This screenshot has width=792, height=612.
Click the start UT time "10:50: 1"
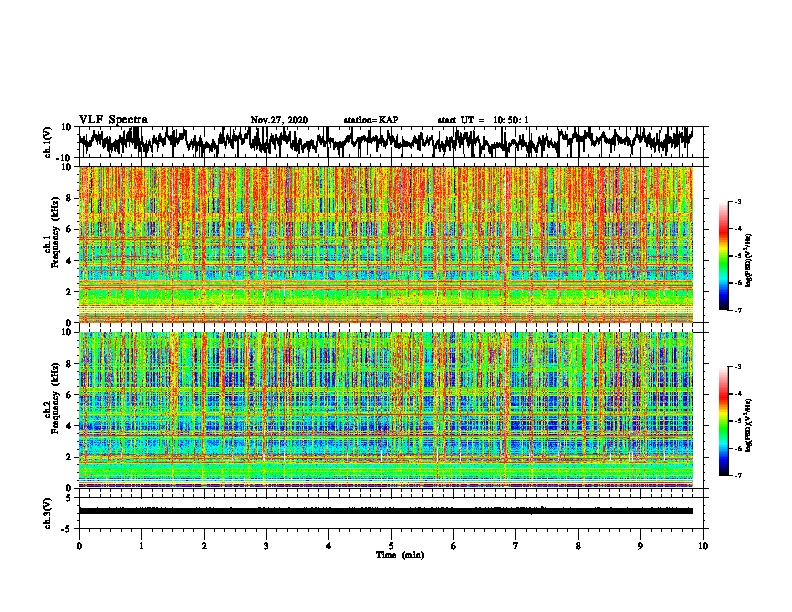pos(511,120)
